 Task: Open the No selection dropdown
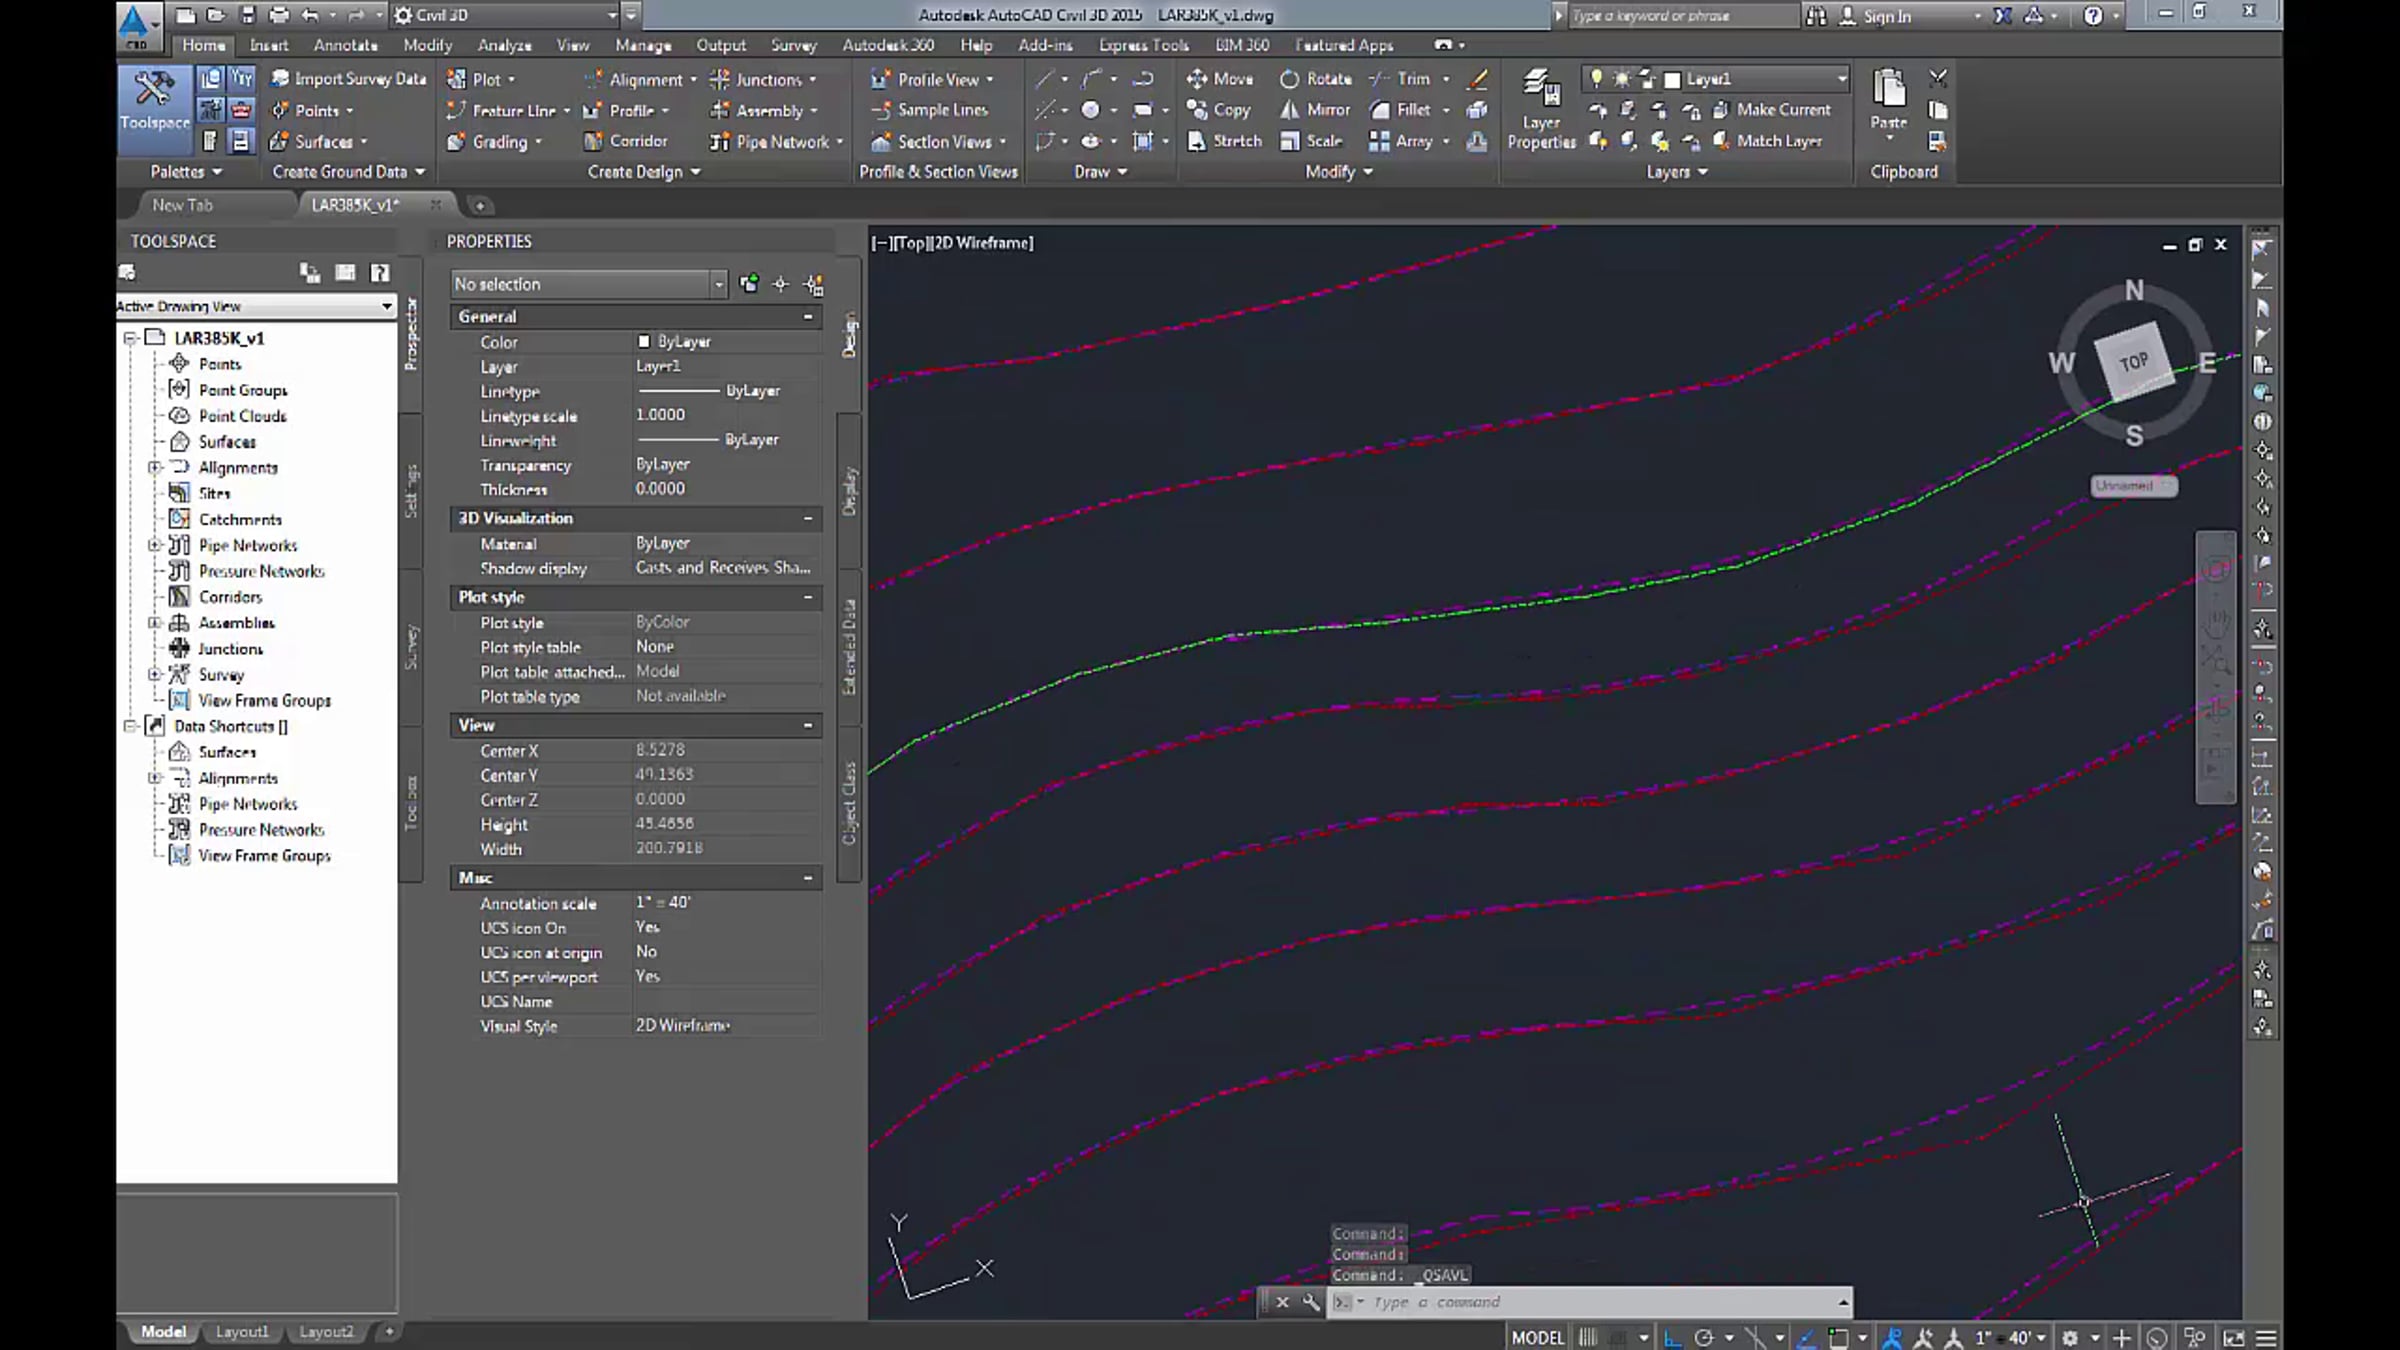click(718, 285)
